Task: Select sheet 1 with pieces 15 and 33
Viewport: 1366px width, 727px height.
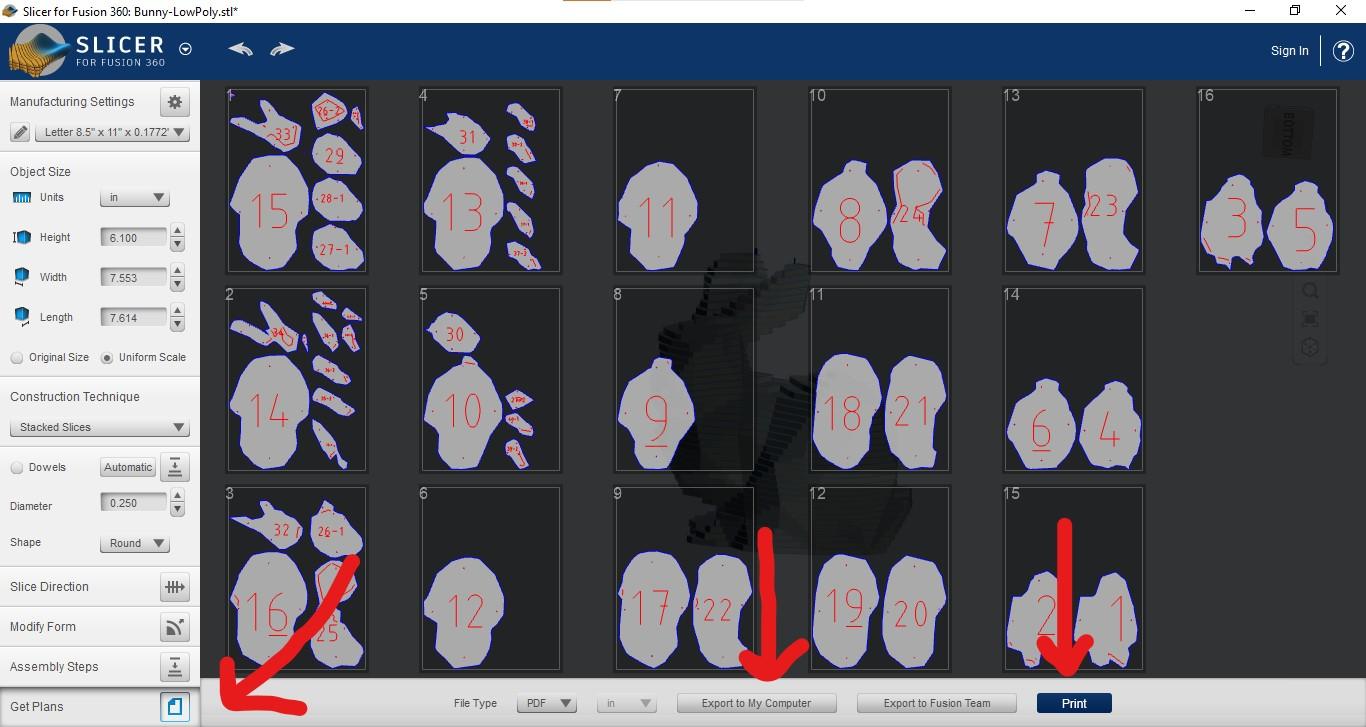Action: [x=297, y=181]
